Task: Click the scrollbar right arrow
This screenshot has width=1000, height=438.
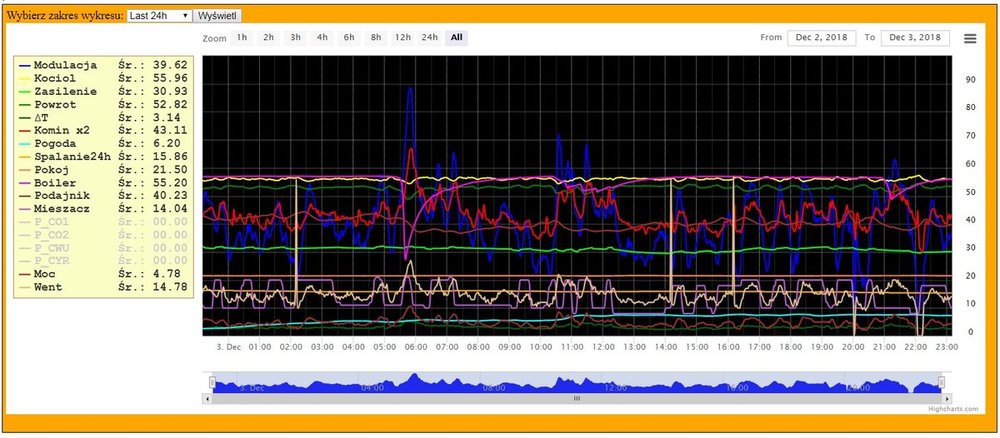Action: tap(945, 398)
